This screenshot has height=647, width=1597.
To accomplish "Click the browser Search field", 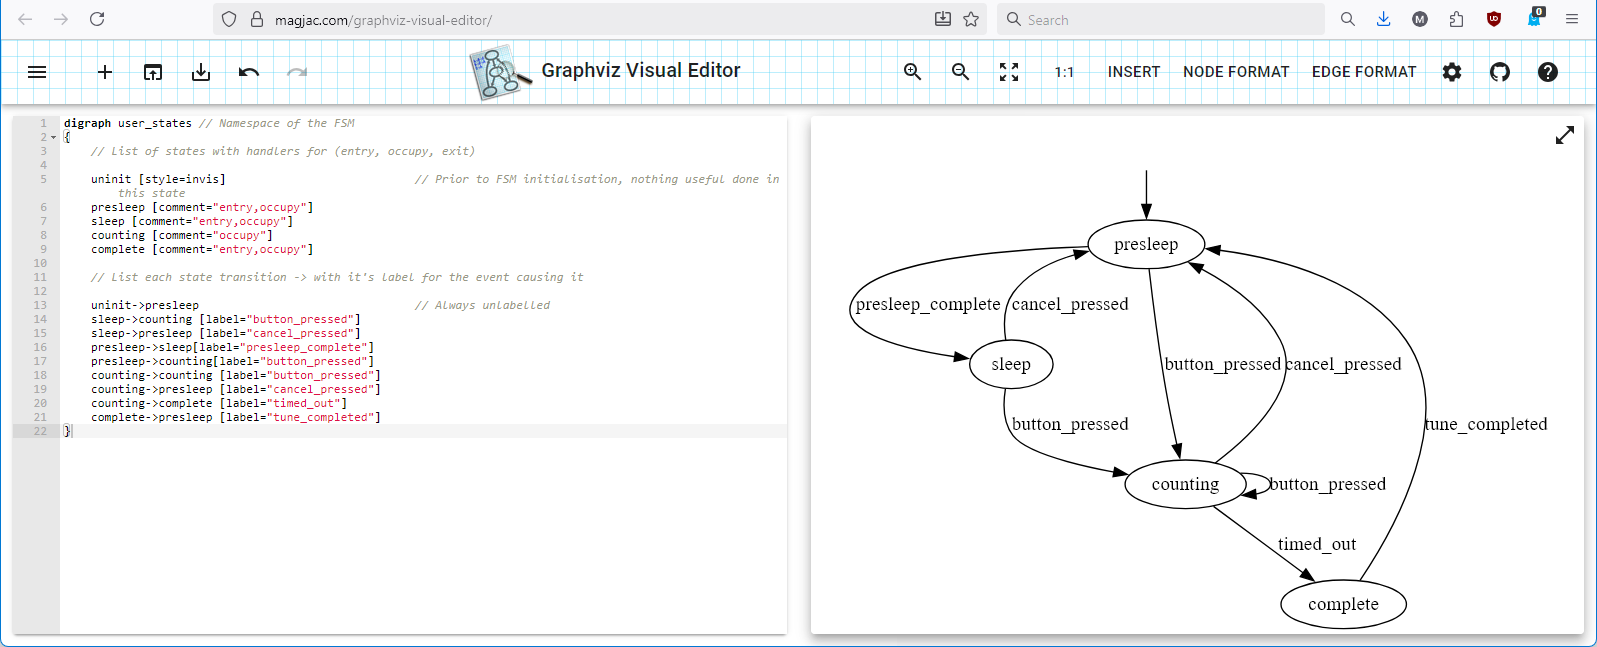I will pos(1160,19).
